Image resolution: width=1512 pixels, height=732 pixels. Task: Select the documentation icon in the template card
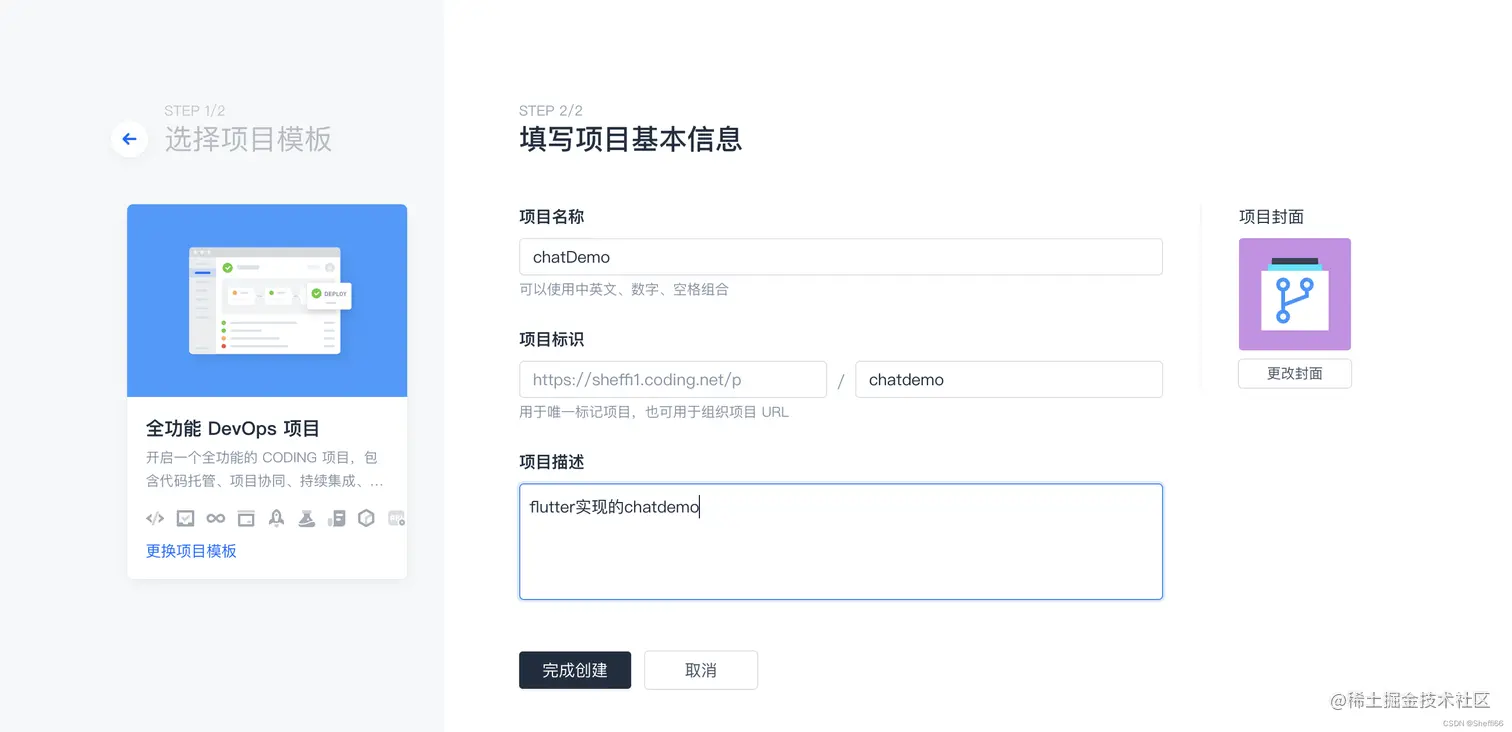click(x=337, y=518)
